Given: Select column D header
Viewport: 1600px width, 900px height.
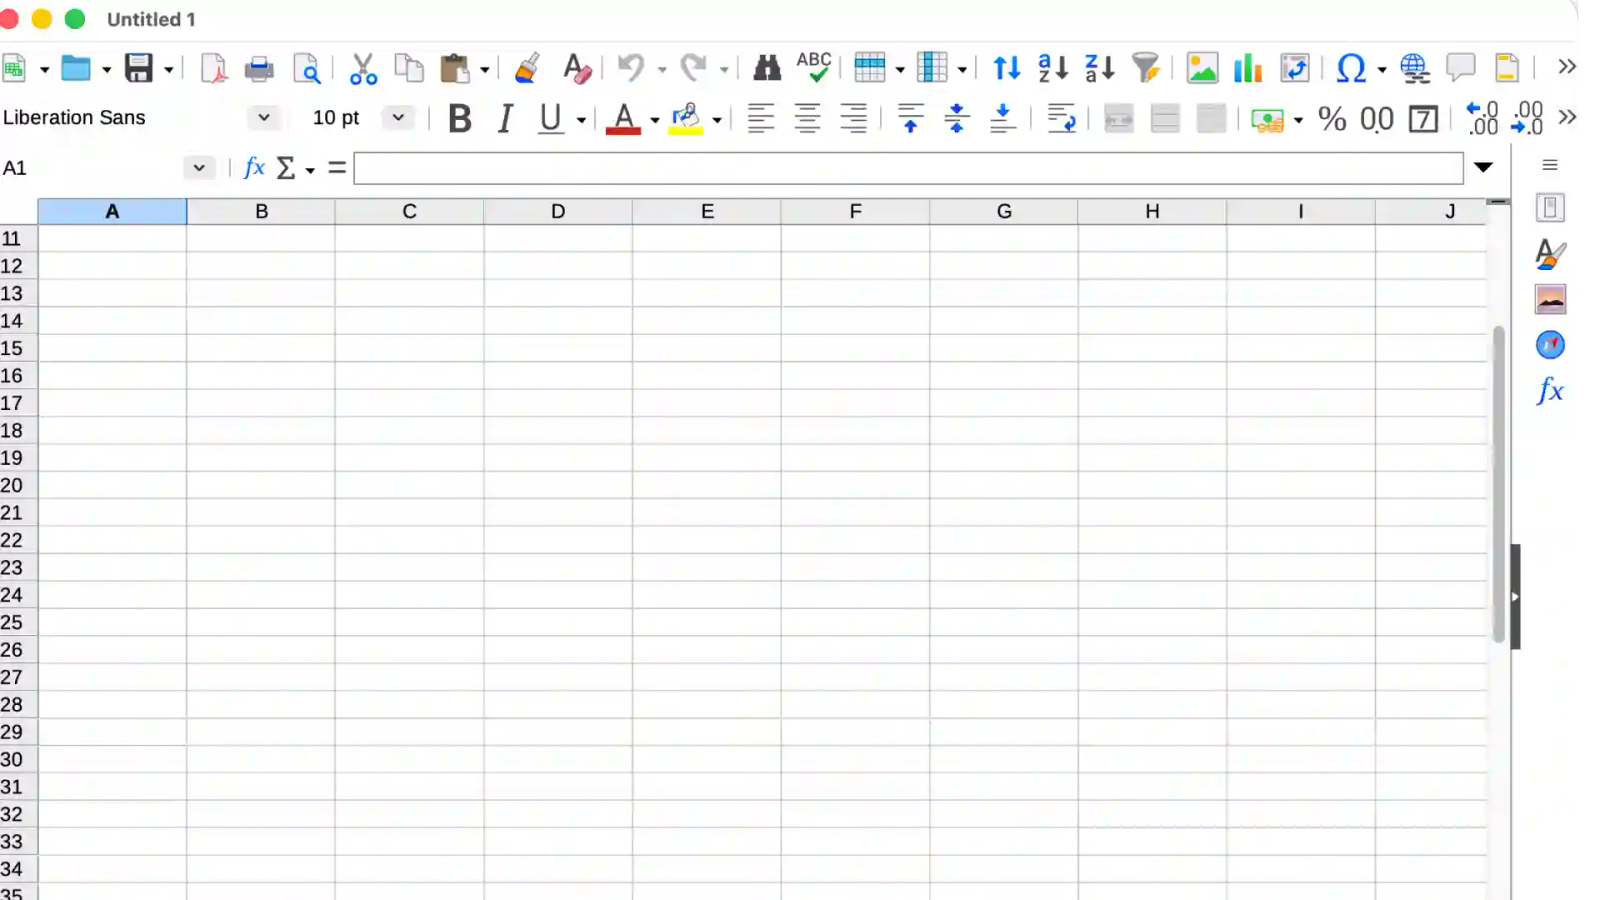Looking at the screenshot, I should click(558, 211).
